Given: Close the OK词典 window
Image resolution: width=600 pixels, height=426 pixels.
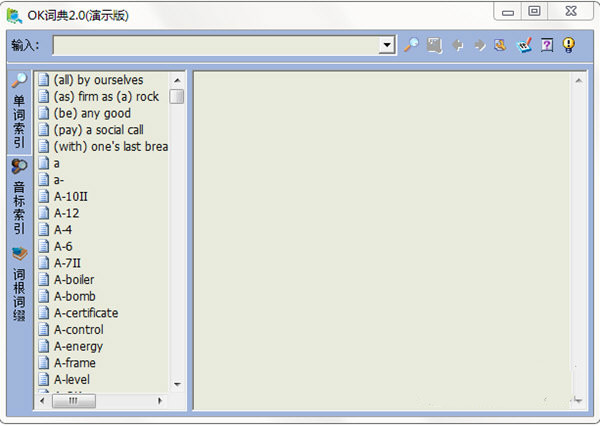Looking at the screenshot, I should click(571, 11).
